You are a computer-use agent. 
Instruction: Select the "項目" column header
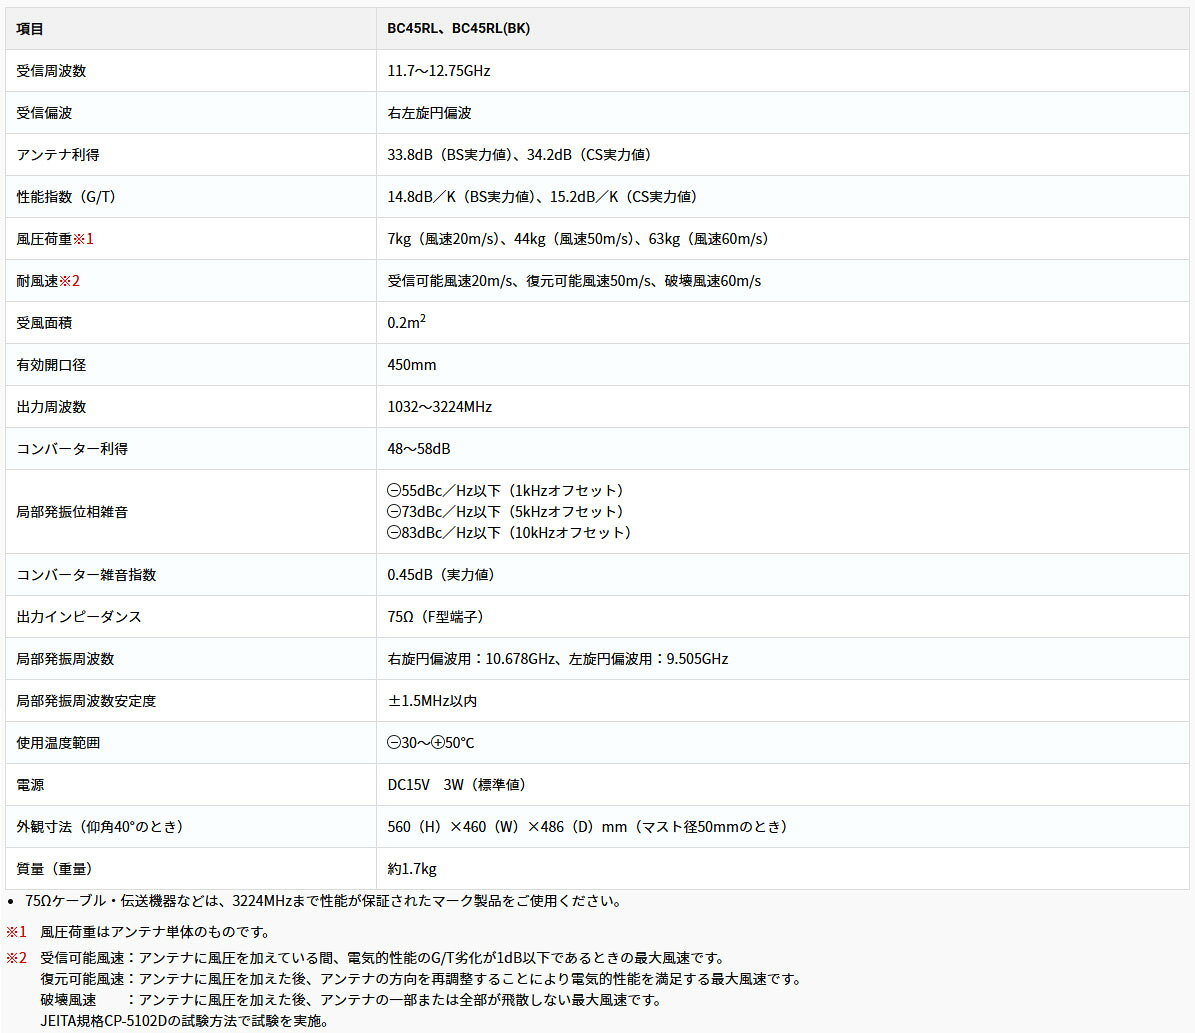pos(30,29)
